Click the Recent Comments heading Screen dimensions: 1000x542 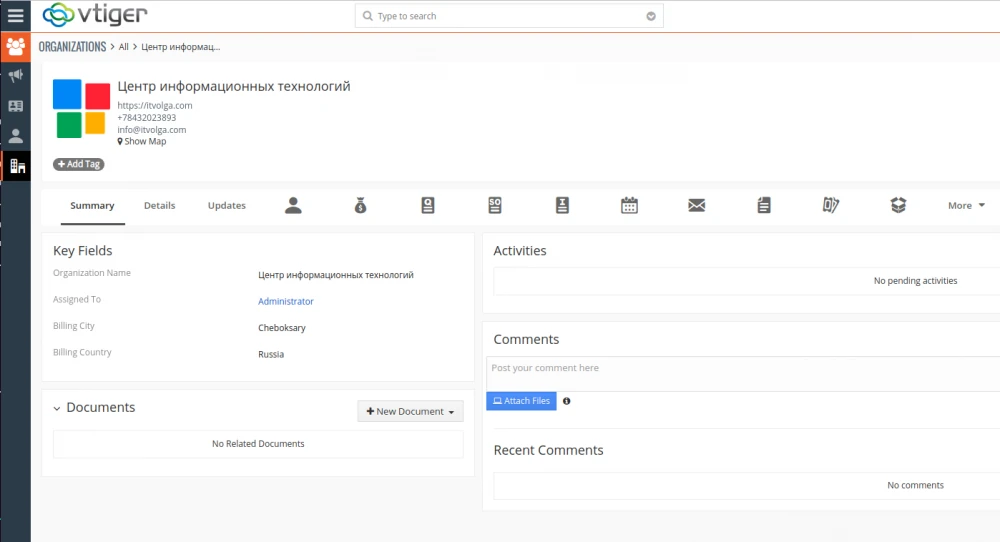point(548,450)
